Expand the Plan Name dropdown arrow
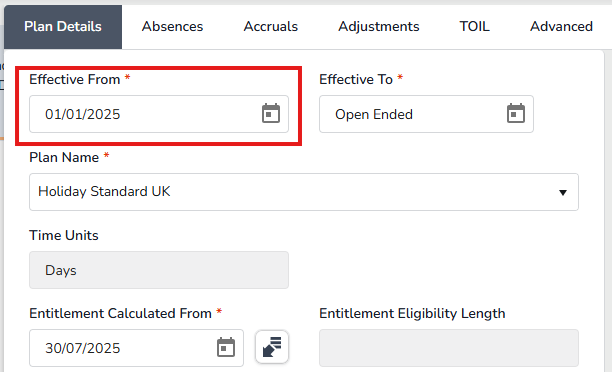 (x=562, y=192)
